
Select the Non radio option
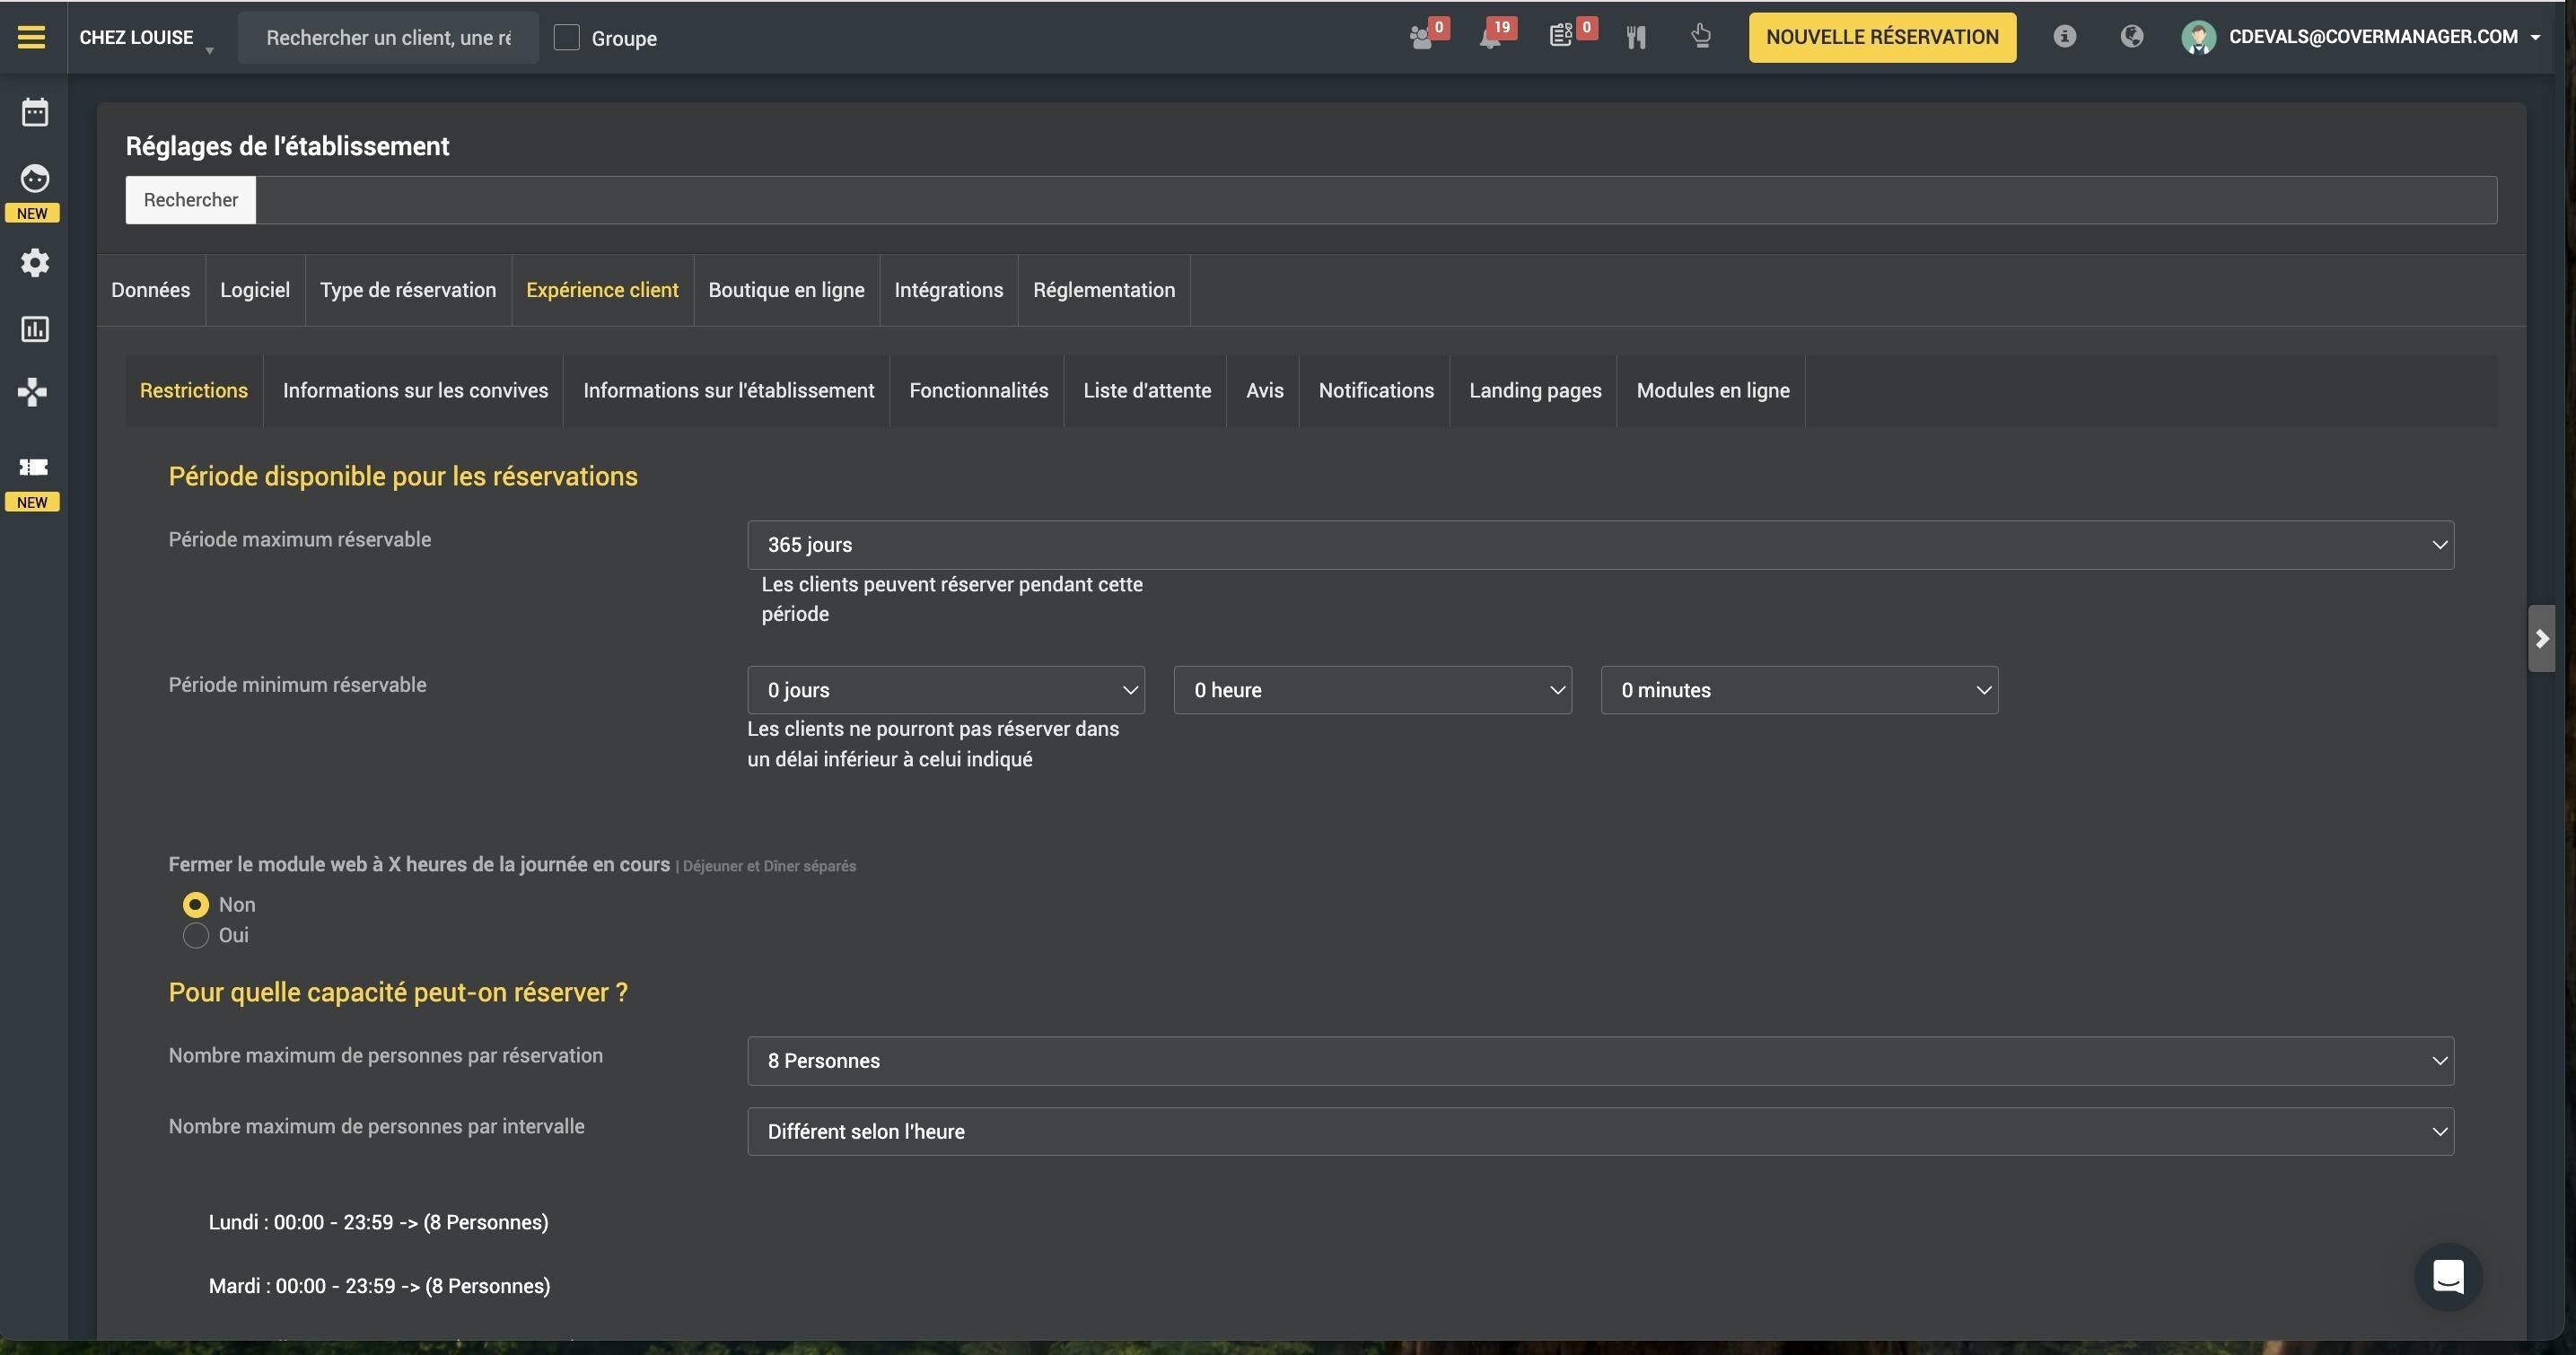[x=196, y=905]
